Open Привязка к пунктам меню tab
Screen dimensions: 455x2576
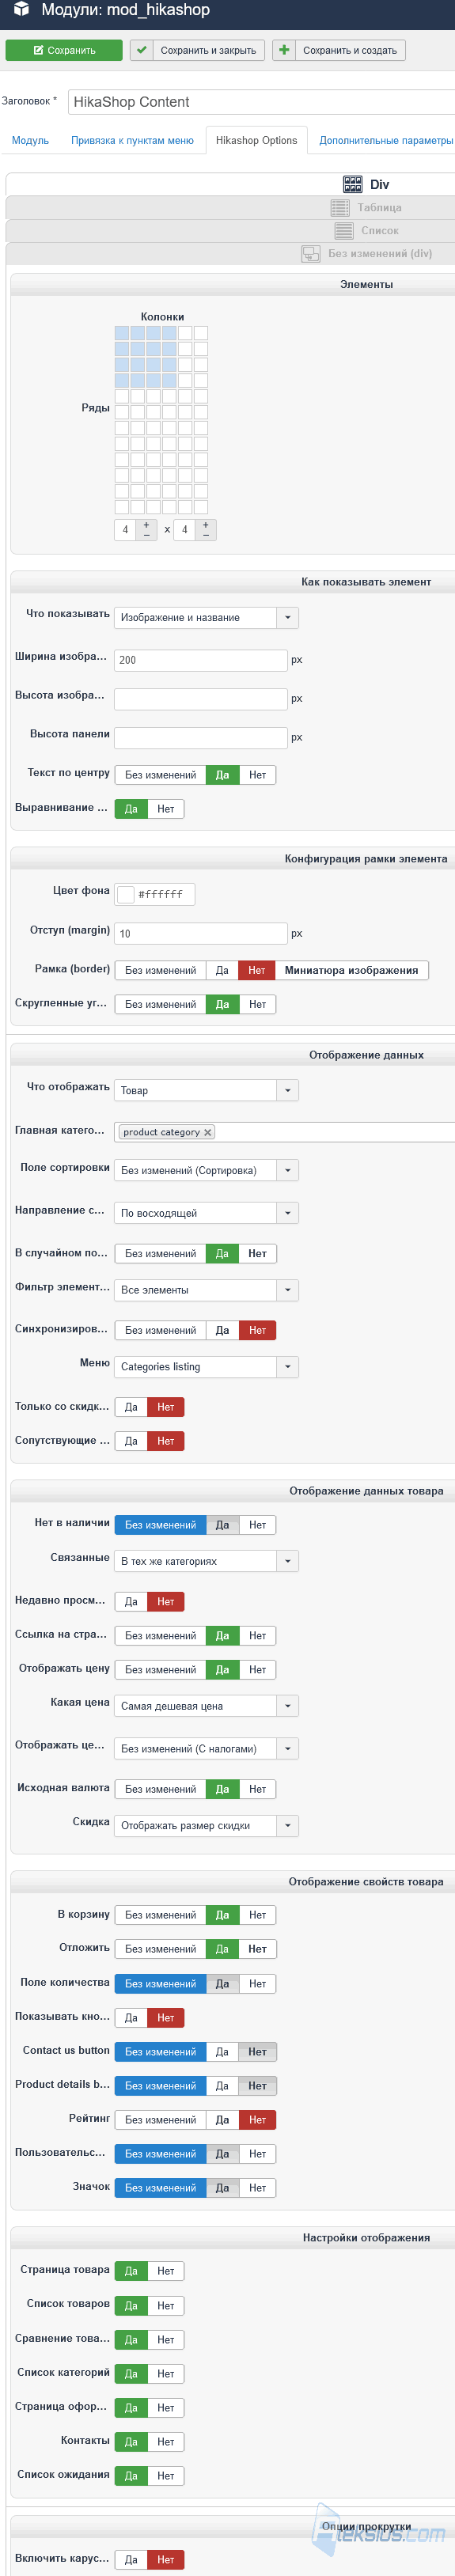coord(132,140)
